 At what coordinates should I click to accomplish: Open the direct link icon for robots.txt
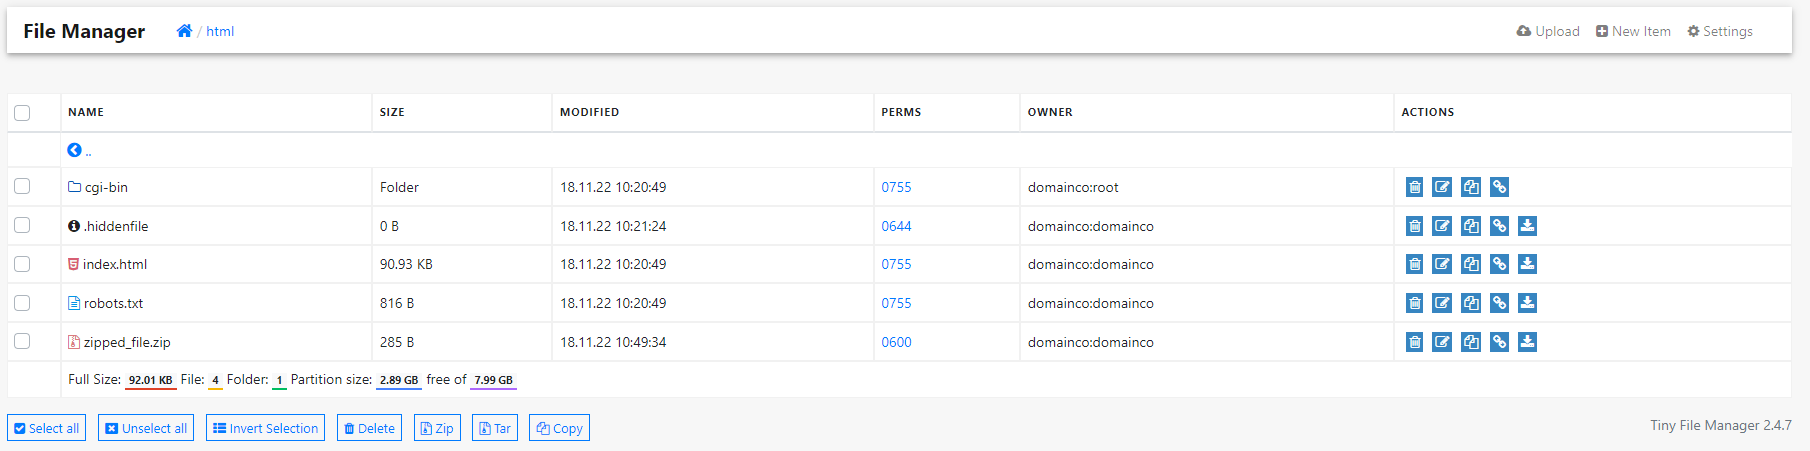[x=1499, y=303]
